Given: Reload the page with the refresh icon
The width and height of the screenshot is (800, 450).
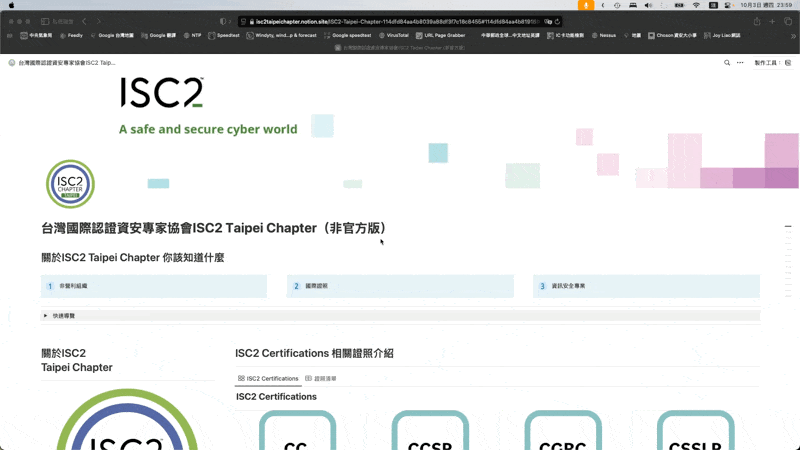Looking at the screenshot, I should coord(557,21).
